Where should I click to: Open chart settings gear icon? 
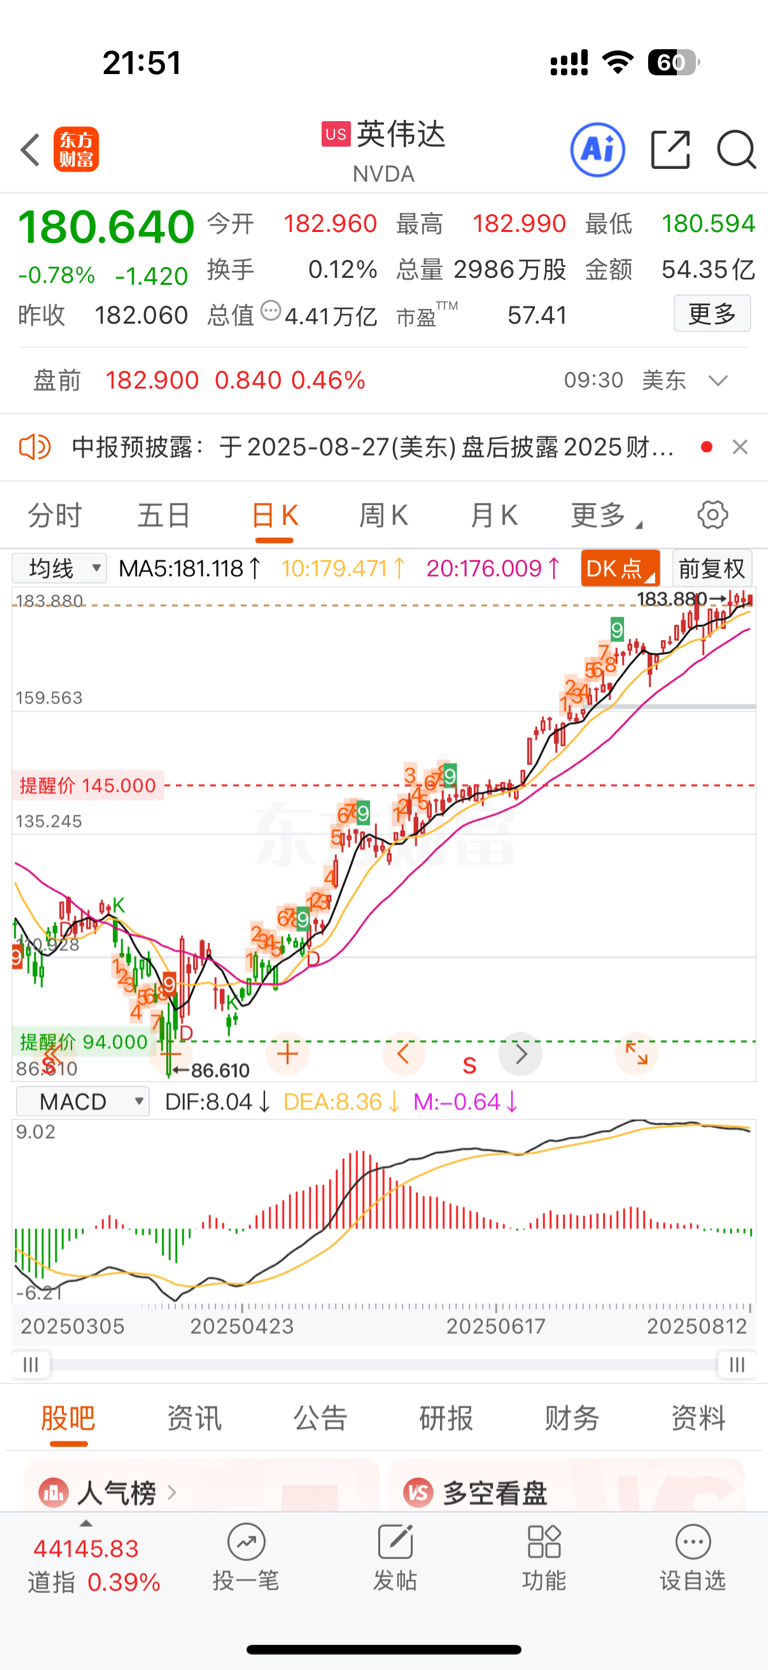(712, 515)
